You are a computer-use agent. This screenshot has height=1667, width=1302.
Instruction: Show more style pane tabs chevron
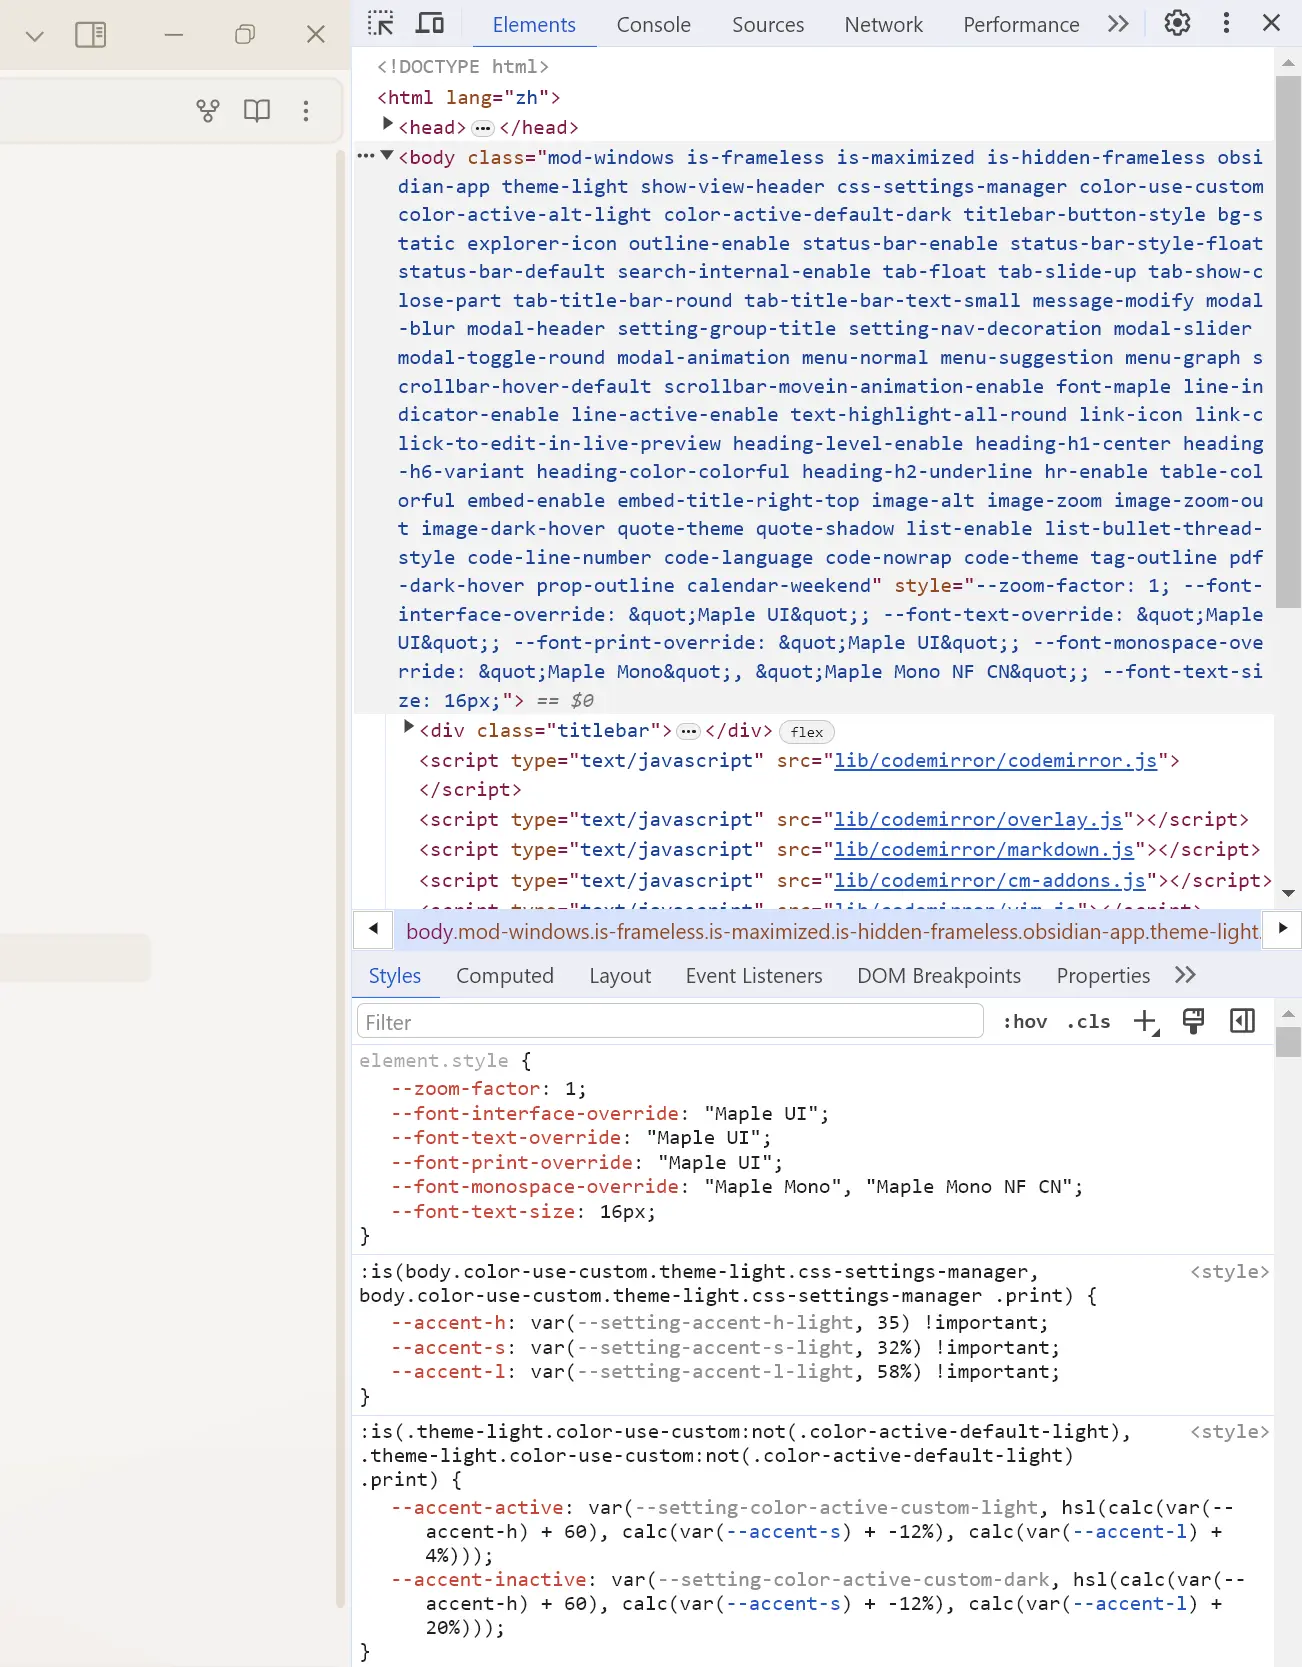click(x=1185, y=975)
